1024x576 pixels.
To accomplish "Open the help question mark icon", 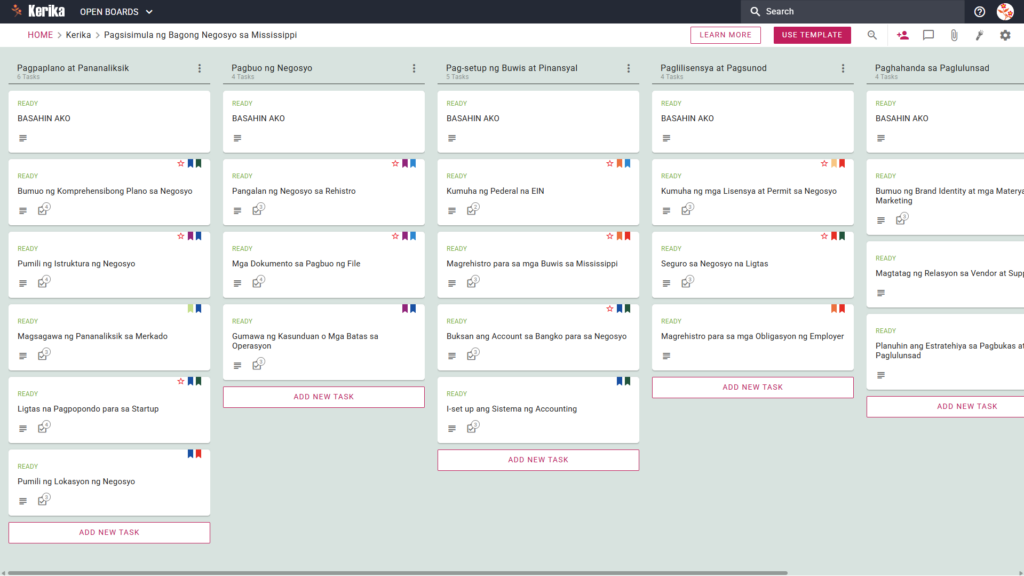I will pyautogui.click(x=979, y=12).
